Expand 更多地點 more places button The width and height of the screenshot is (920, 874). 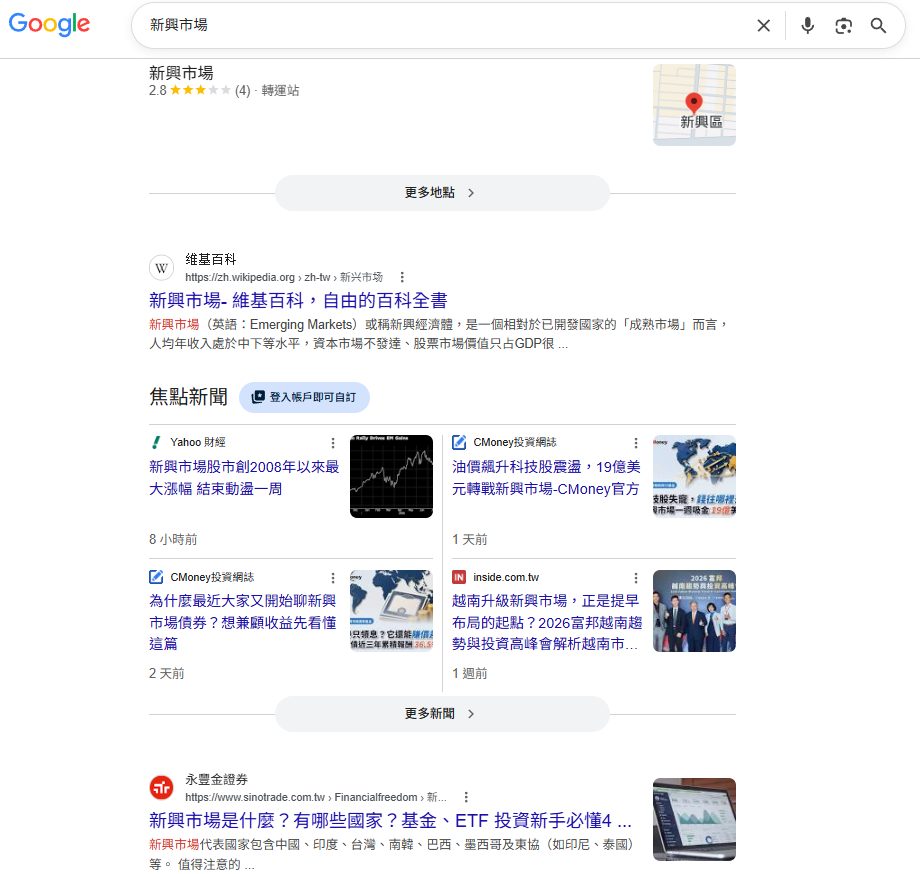pyautogui.click(x=442, y=192)
